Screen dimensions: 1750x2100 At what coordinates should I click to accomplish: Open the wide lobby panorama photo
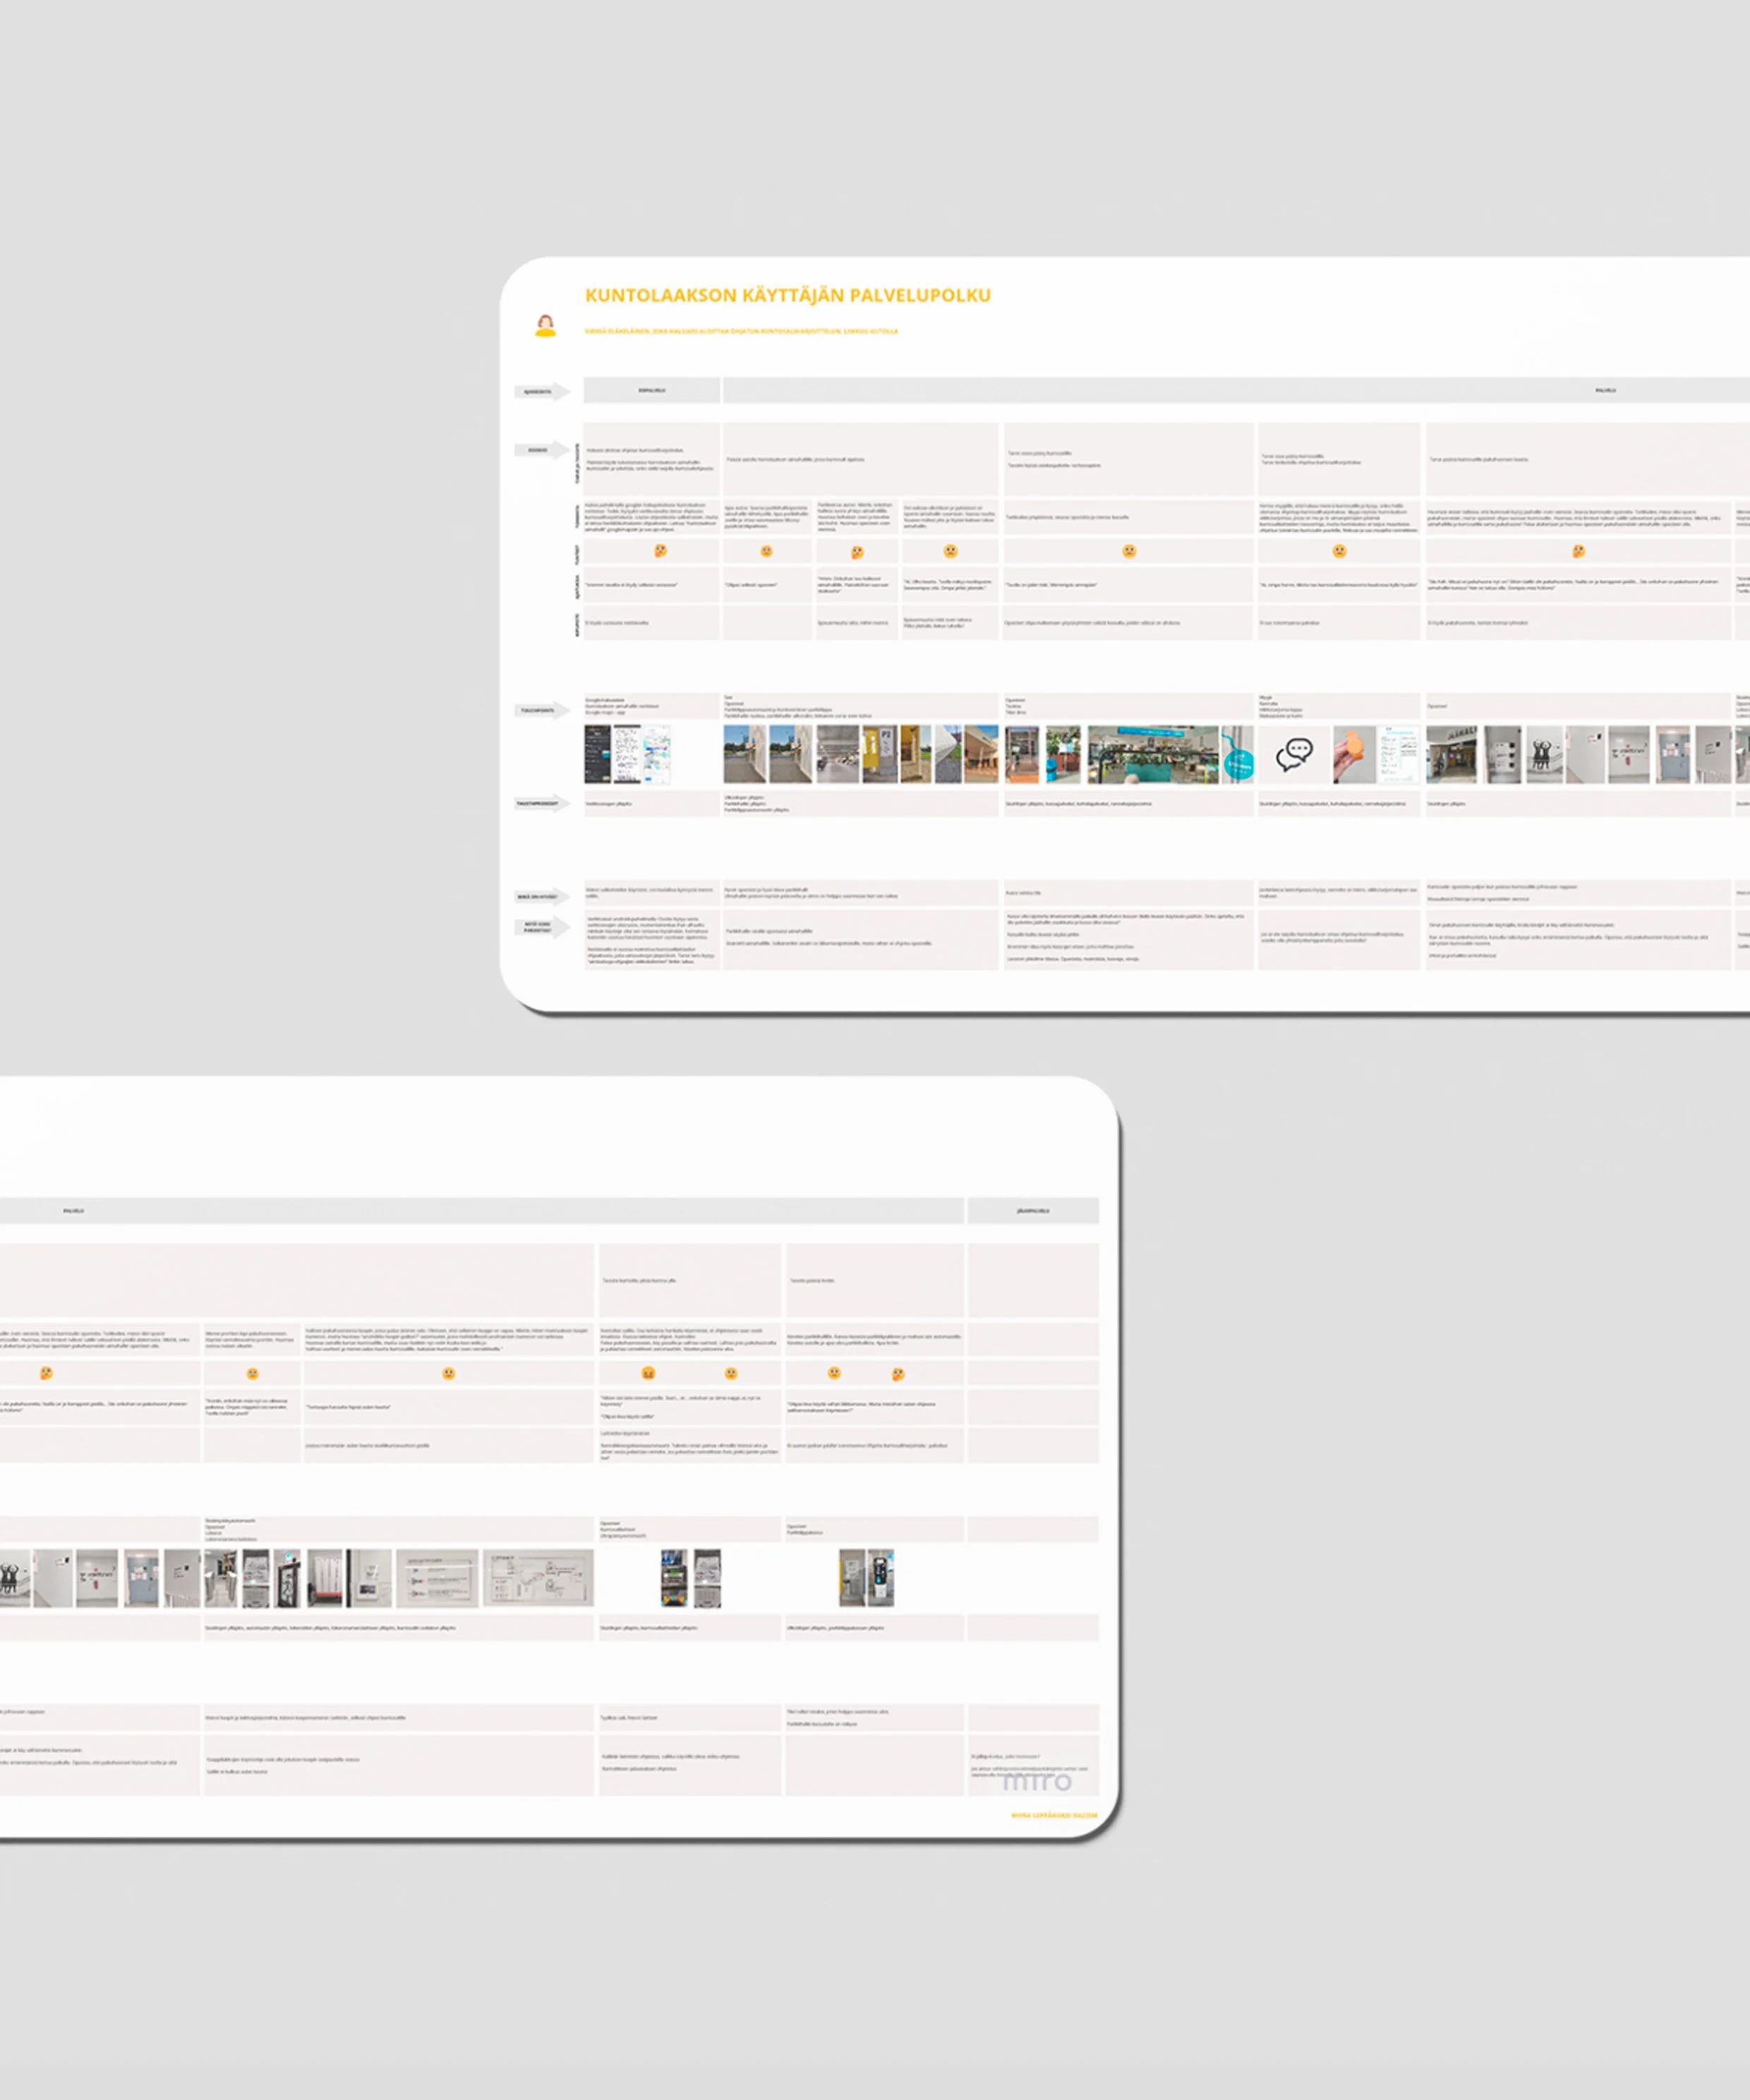pos(1152,754)
